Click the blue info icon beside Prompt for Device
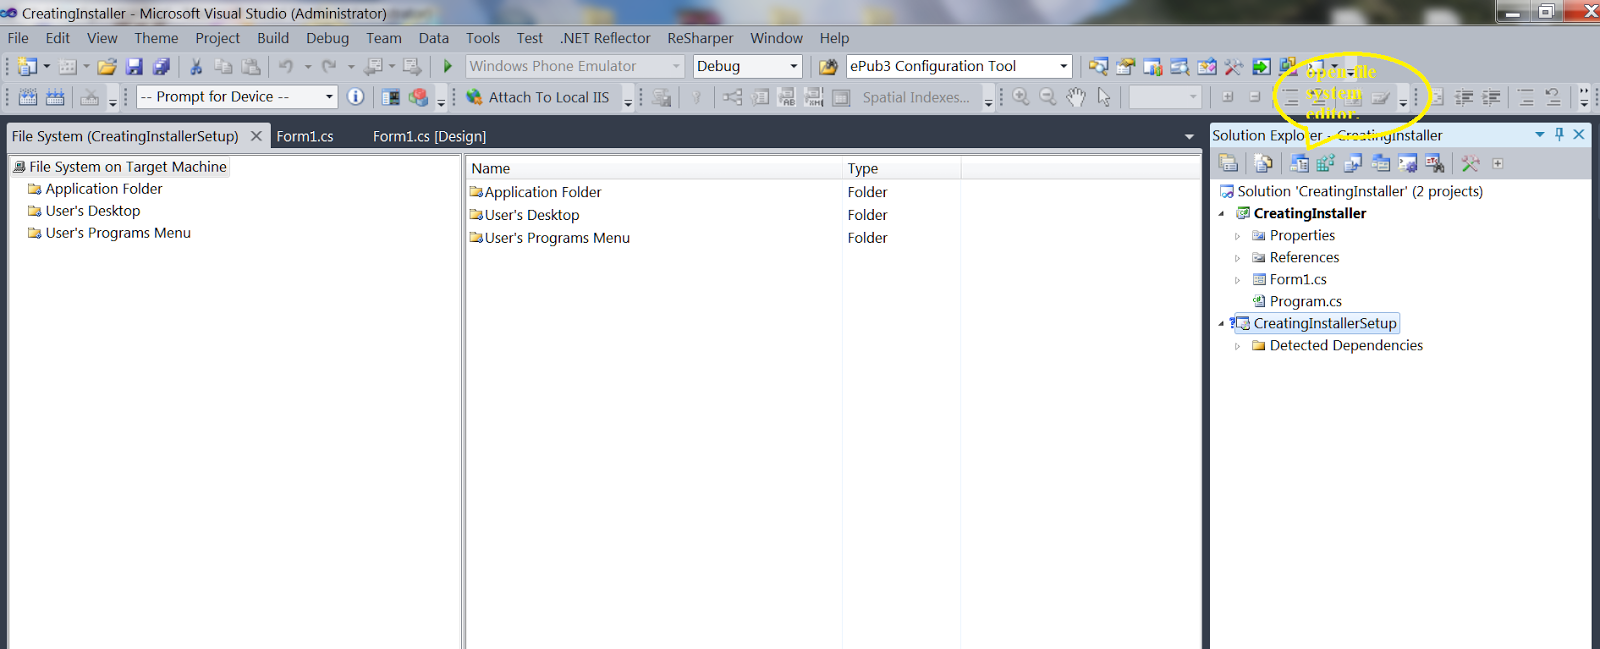This screenshot has height=649, width=1600. coord(355,97)
